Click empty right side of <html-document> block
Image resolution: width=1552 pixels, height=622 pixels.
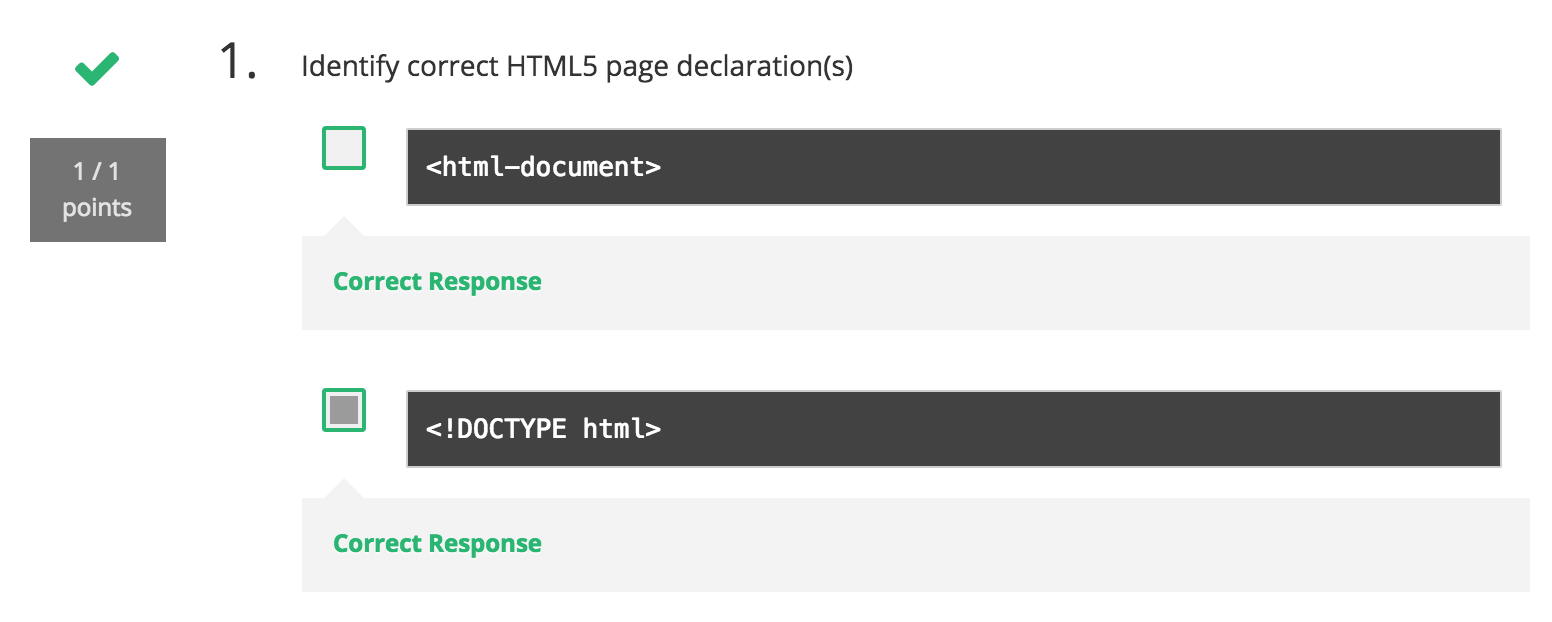(1080, 167)
